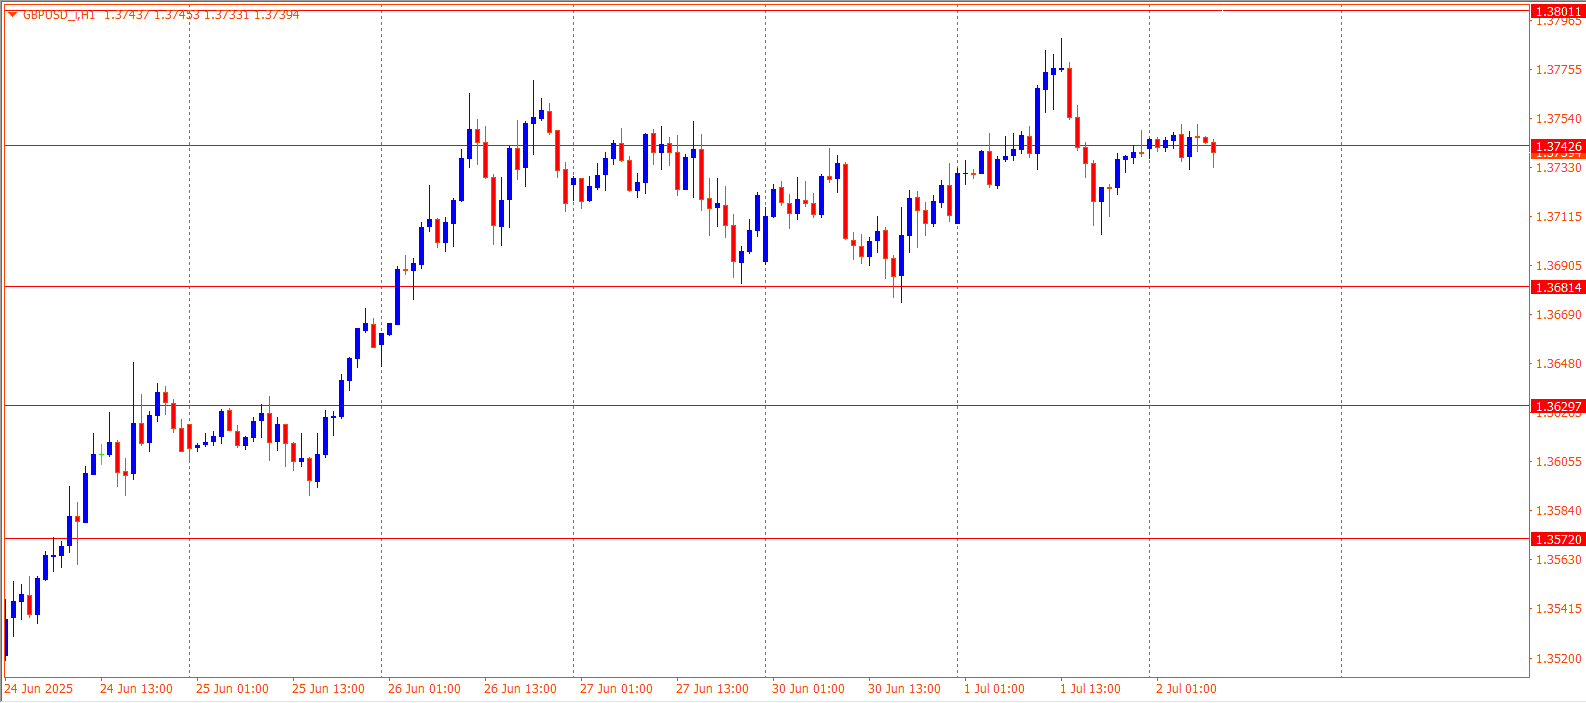The width and height of the screenshot is (1586, 703).
Task: Click the 1.35415 price scale value
Action: tap(1559, 609)
